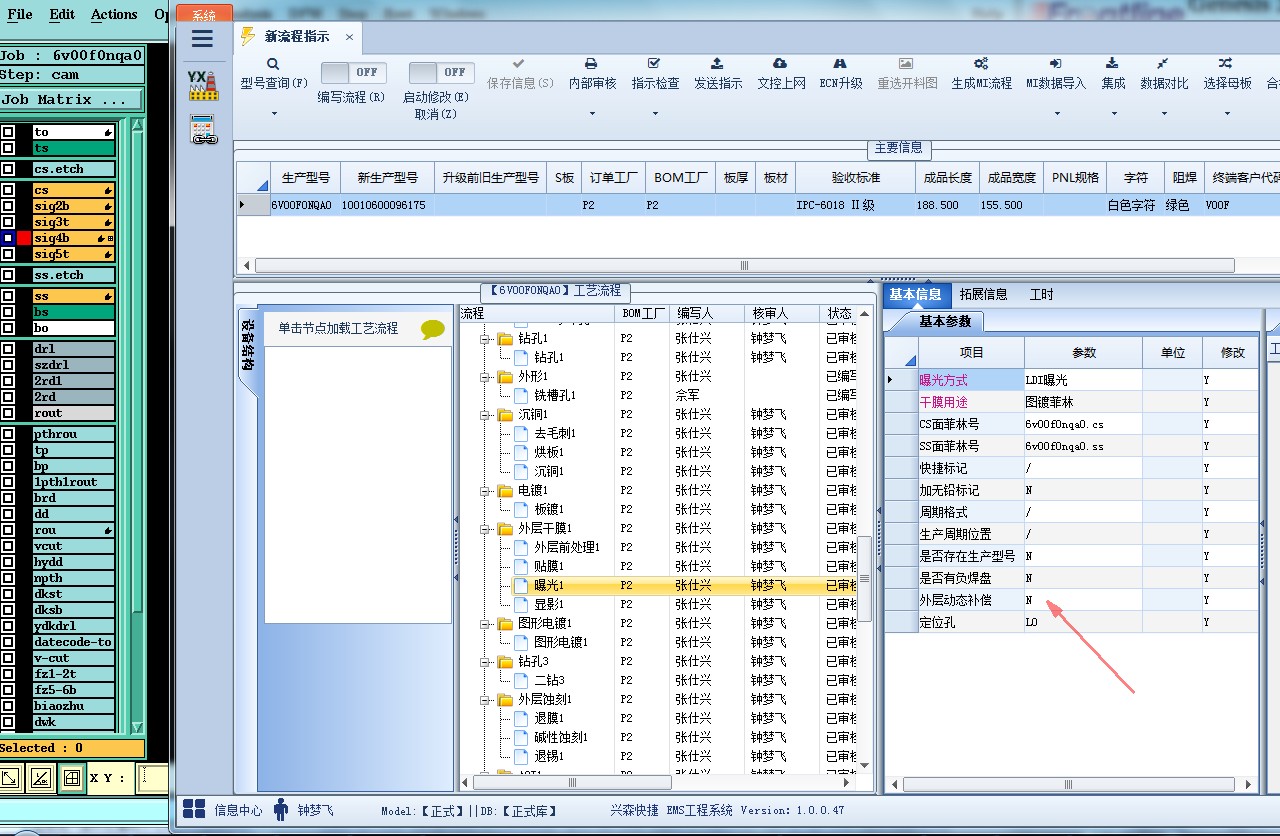The width and height of the screenshot is (1280, 836).
Task: Check the box for layer drl
Action: tap(8, 349)
